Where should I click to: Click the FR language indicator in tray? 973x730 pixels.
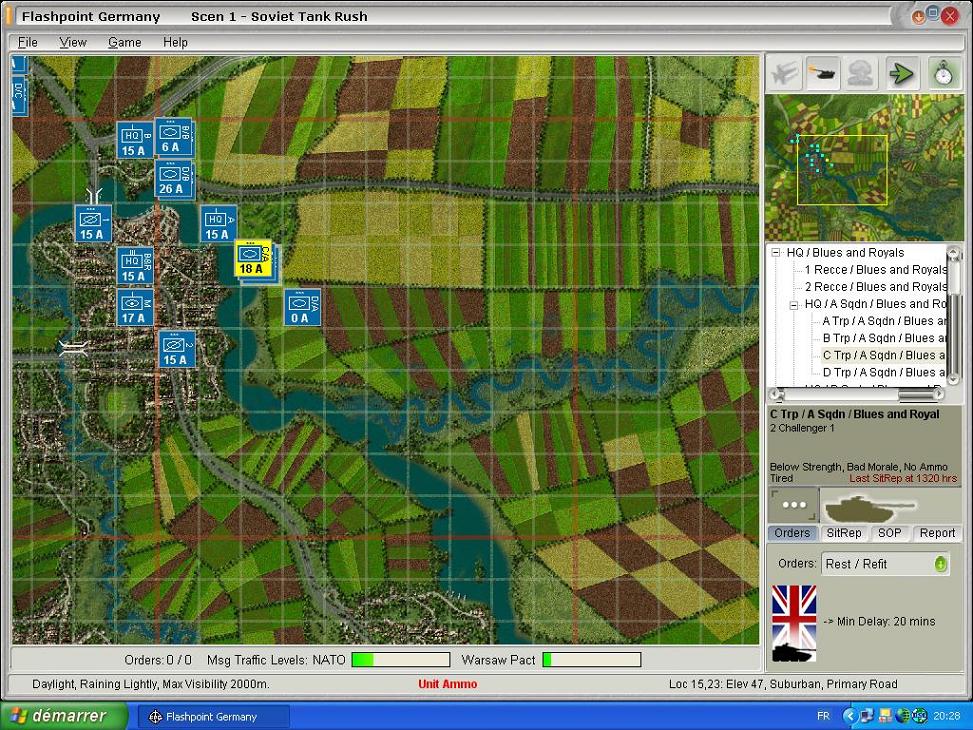tap(823, 716)
